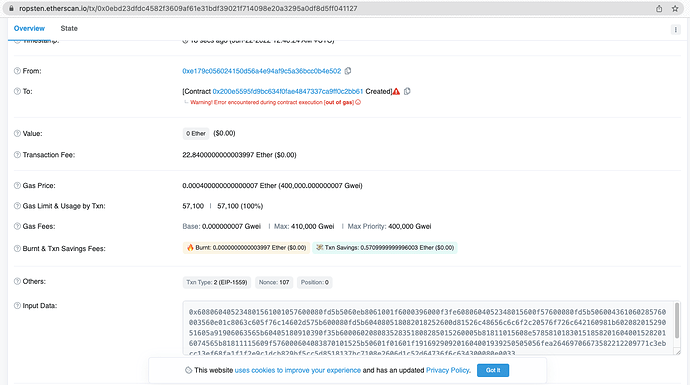Open the State tab
690x385 pixels.
[x=69, y=29]
